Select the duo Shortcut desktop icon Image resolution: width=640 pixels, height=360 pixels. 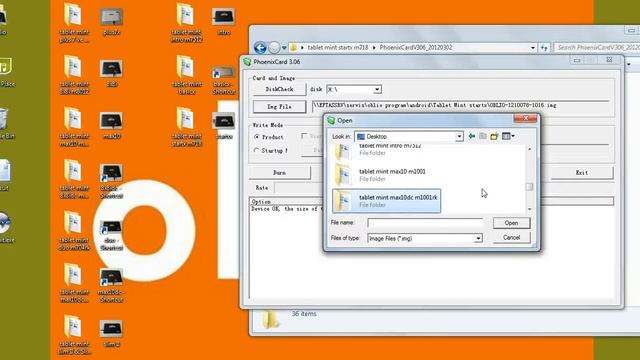point(111,235)
